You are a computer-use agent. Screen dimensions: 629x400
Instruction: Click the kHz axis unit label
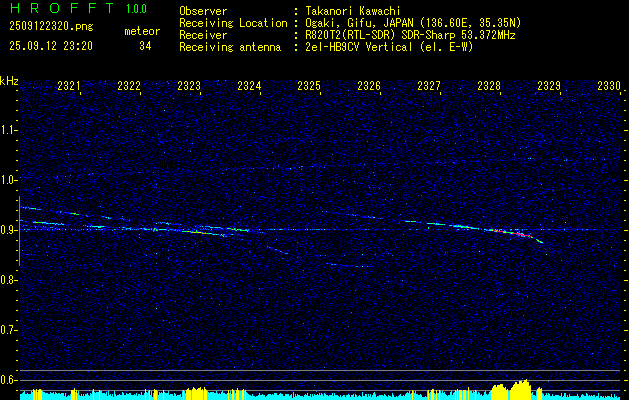coord(9,81)
